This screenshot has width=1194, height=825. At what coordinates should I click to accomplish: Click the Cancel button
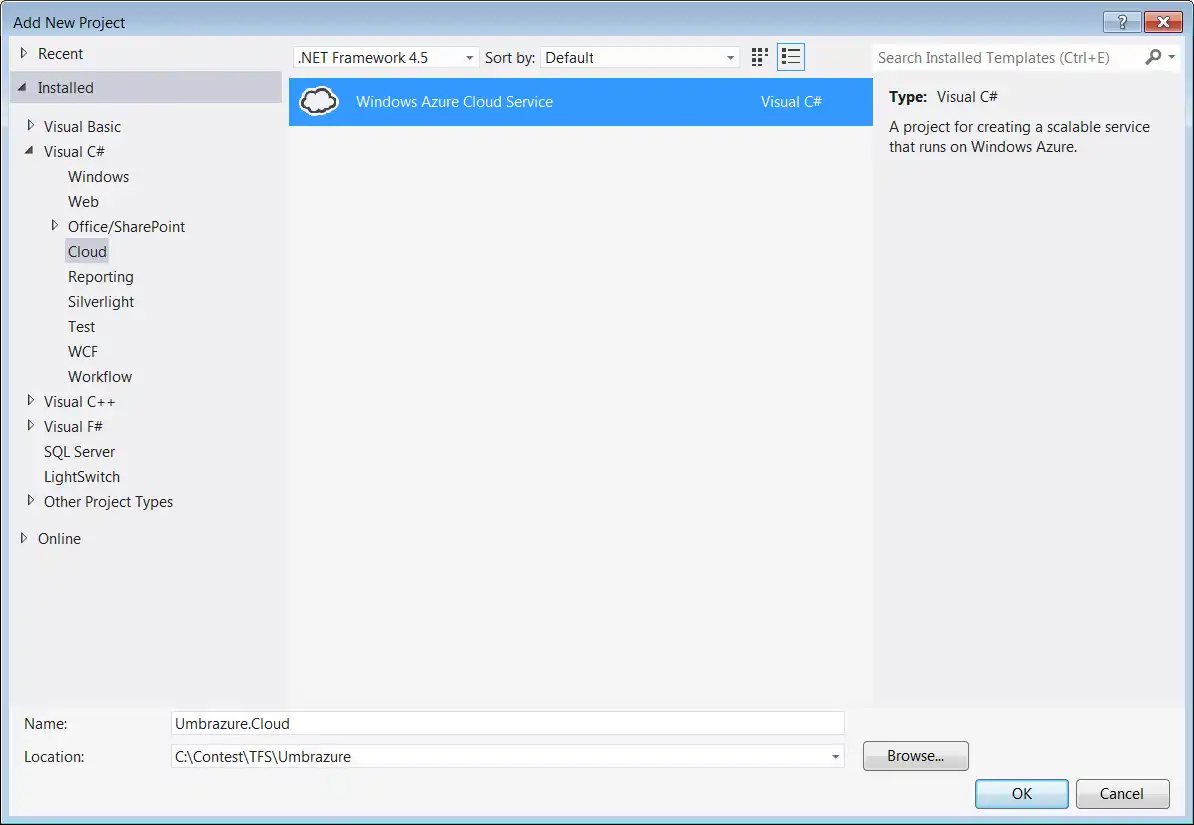[x=1122, y=794]
